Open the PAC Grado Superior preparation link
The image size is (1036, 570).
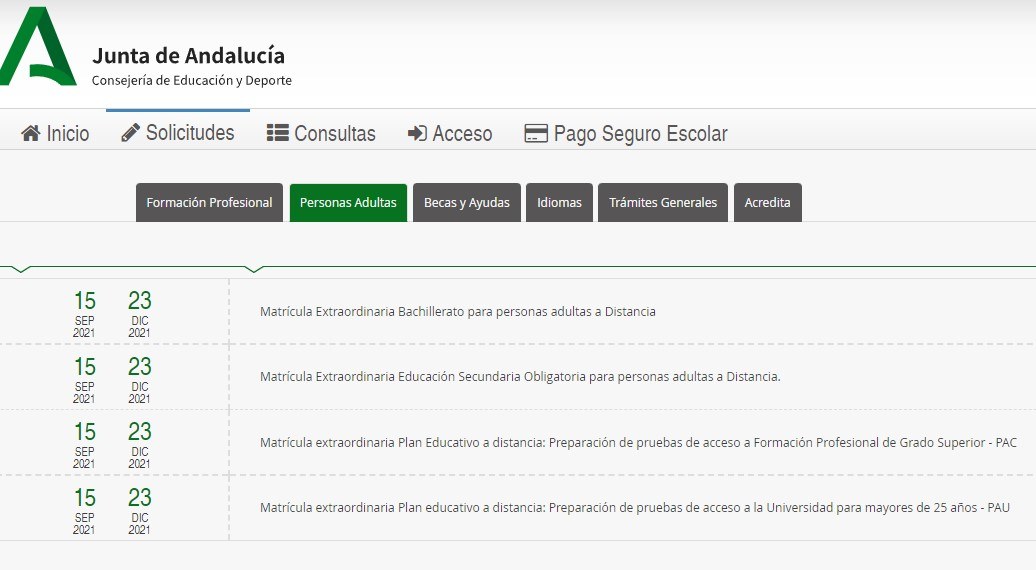pos(637,442)
